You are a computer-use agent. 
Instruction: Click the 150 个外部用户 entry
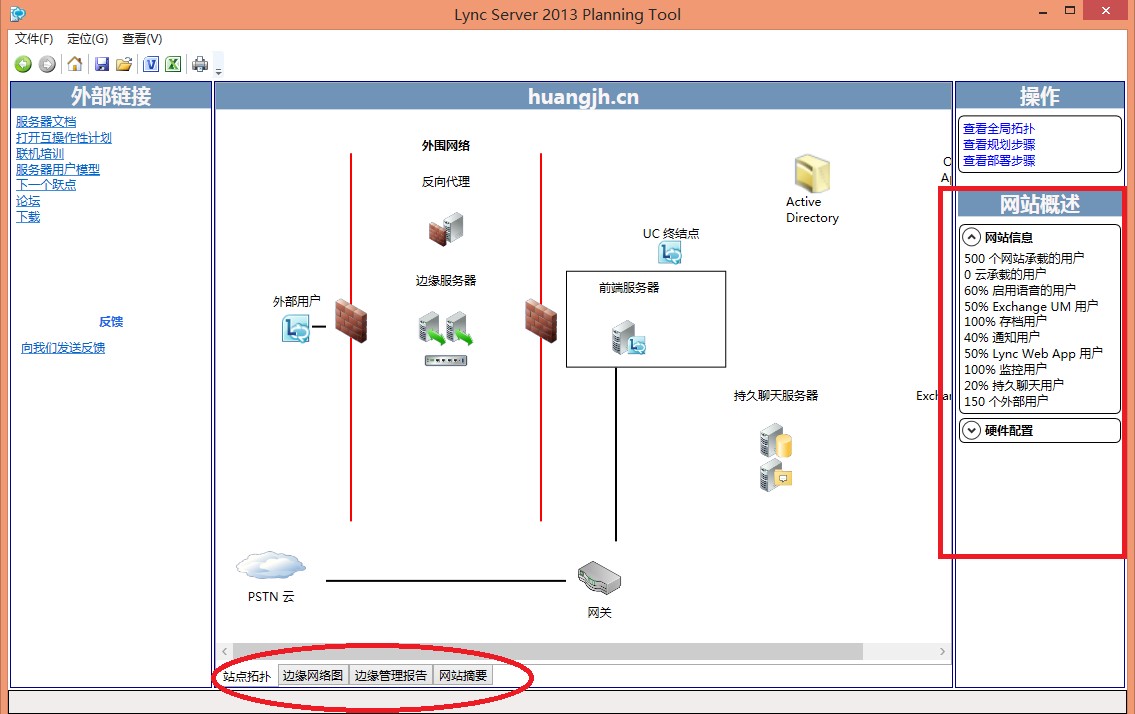click(1006, 401)
